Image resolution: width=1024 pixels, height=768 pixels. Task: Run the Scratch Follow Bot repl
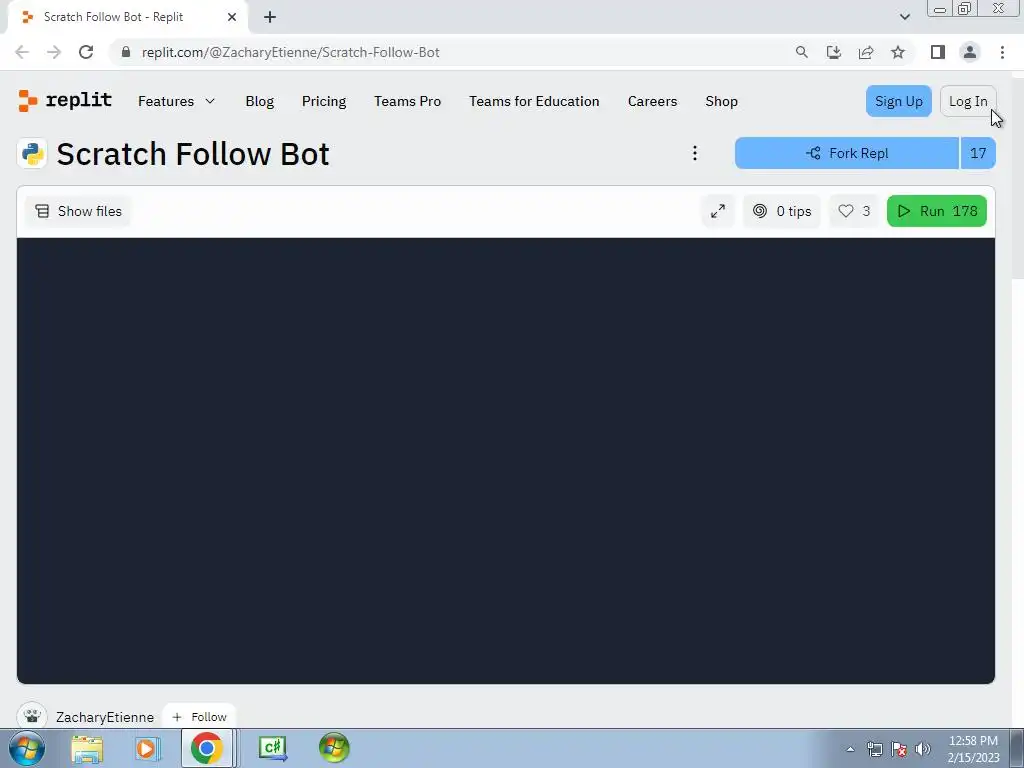pyautogui.click(x=936, y=211)
